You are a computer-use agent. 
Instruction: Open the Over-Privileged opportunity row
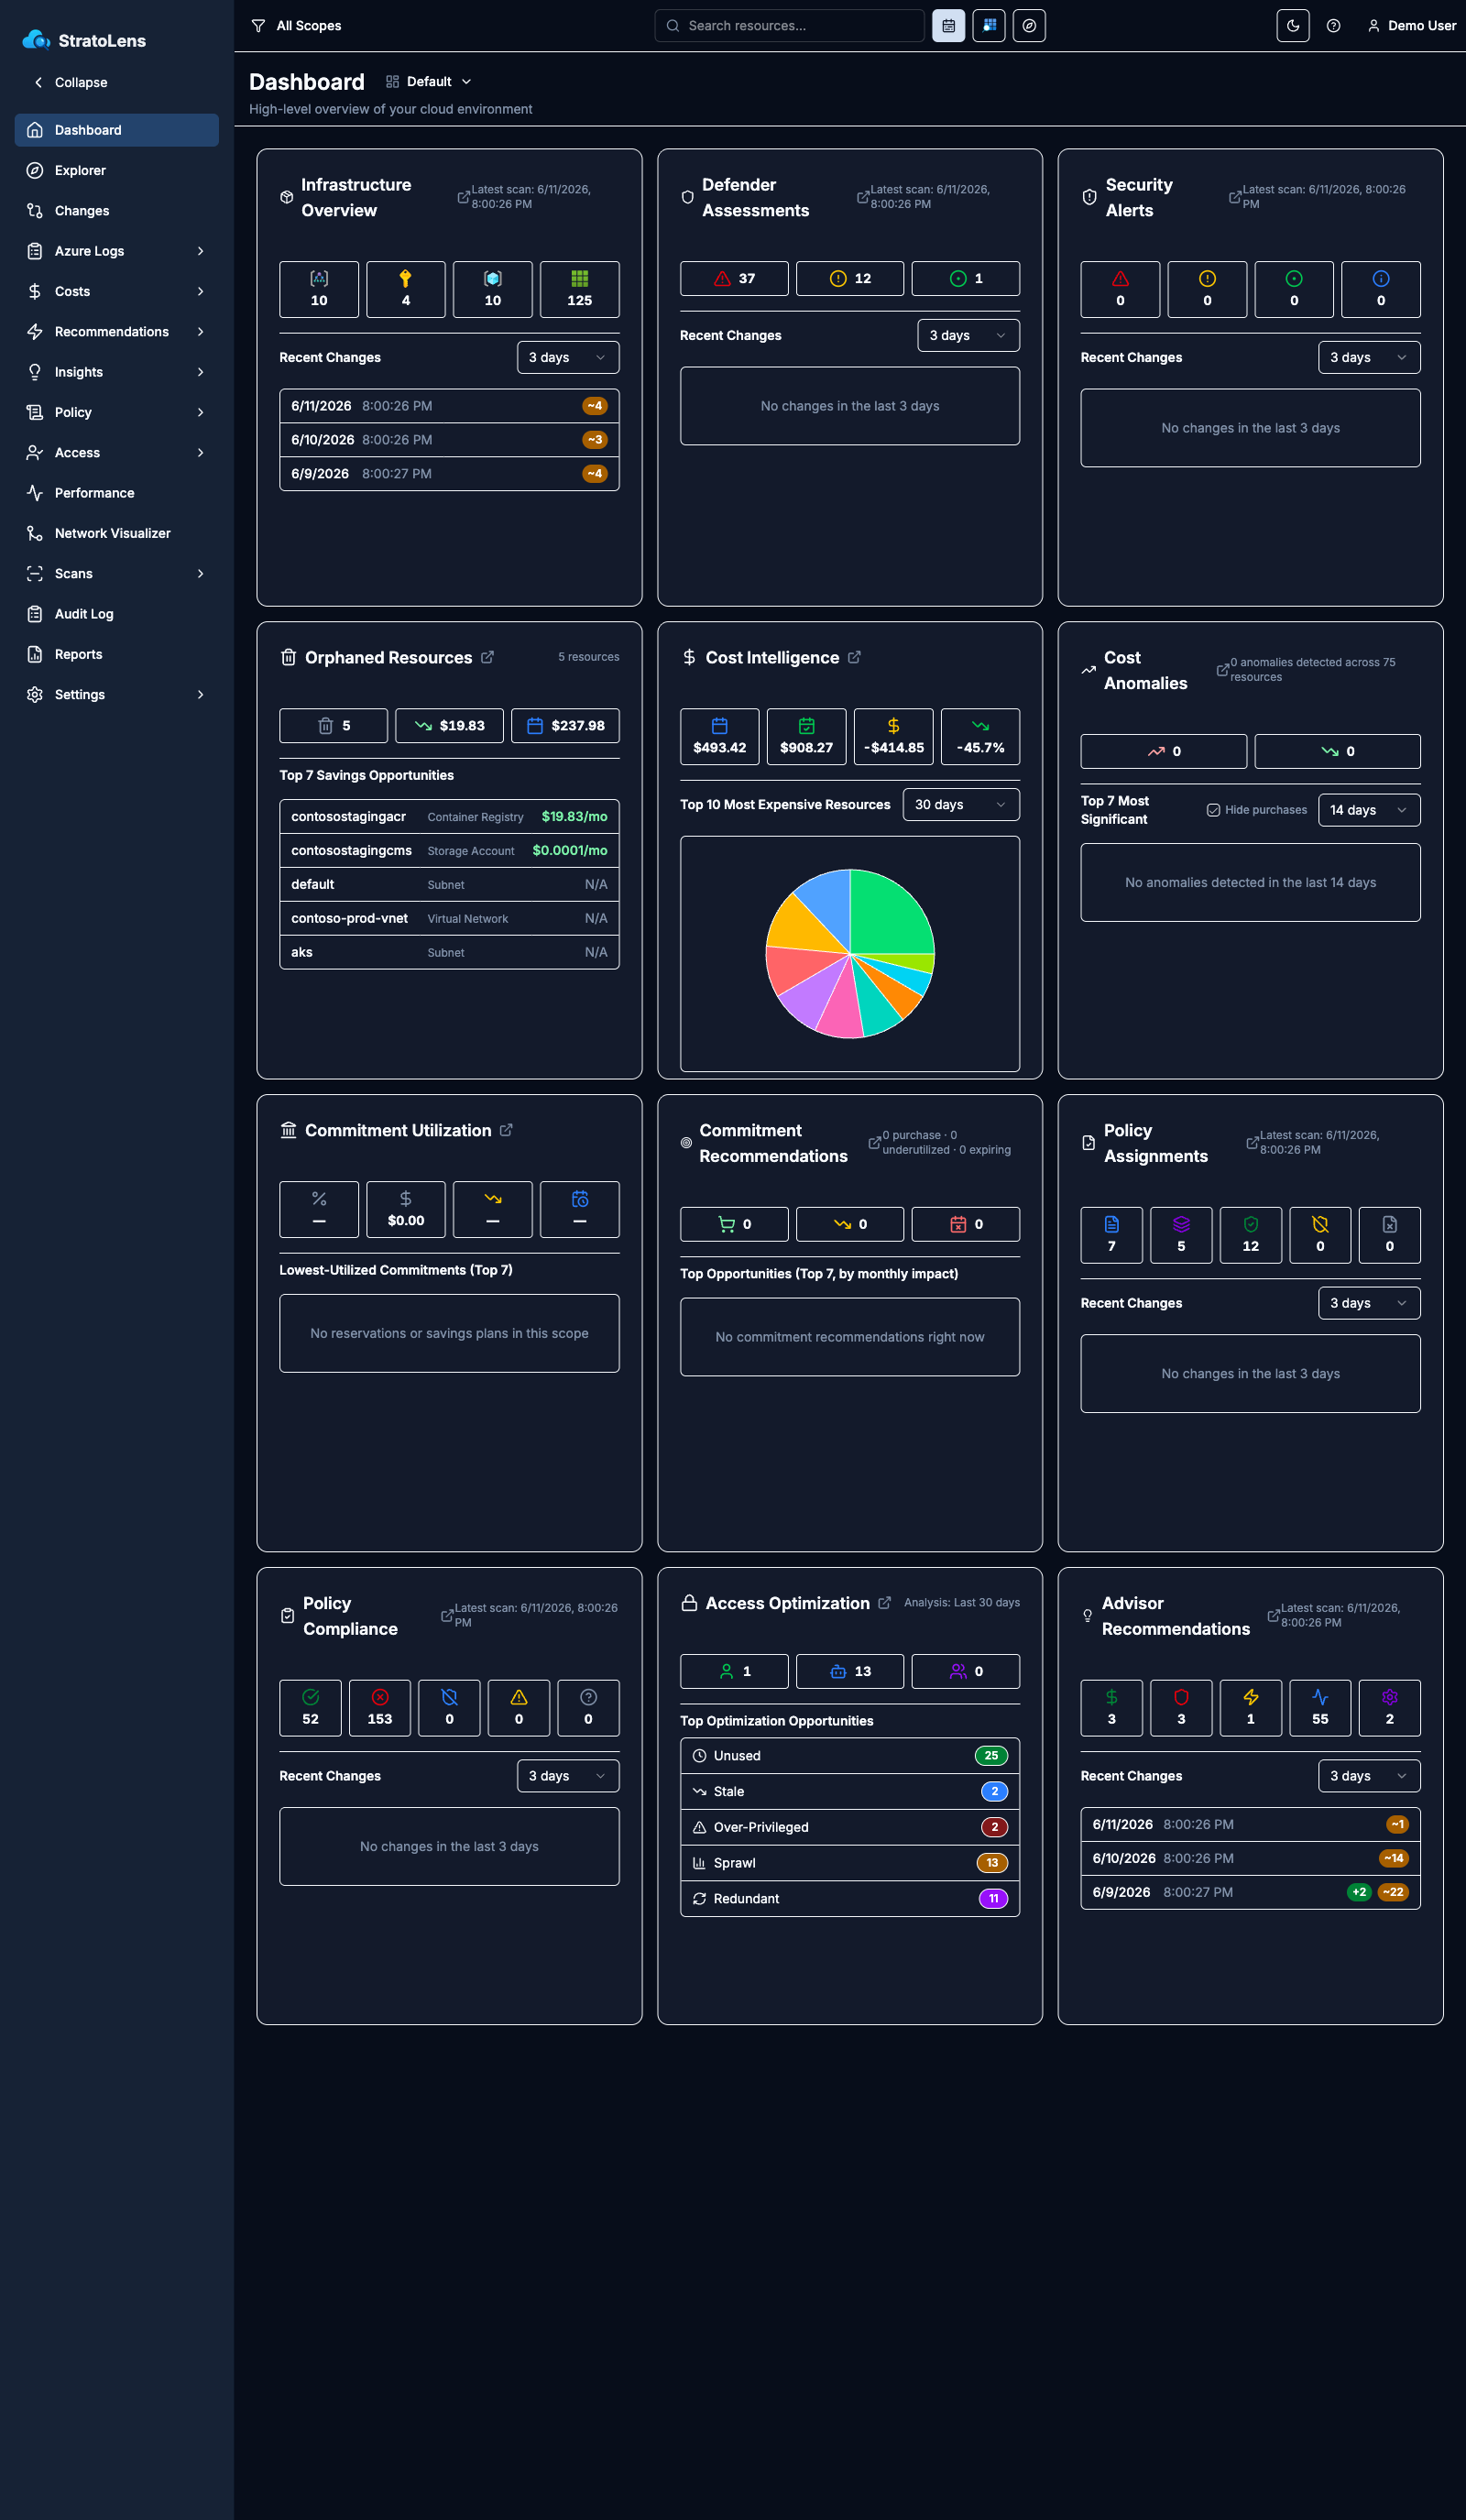[850, 1828]
